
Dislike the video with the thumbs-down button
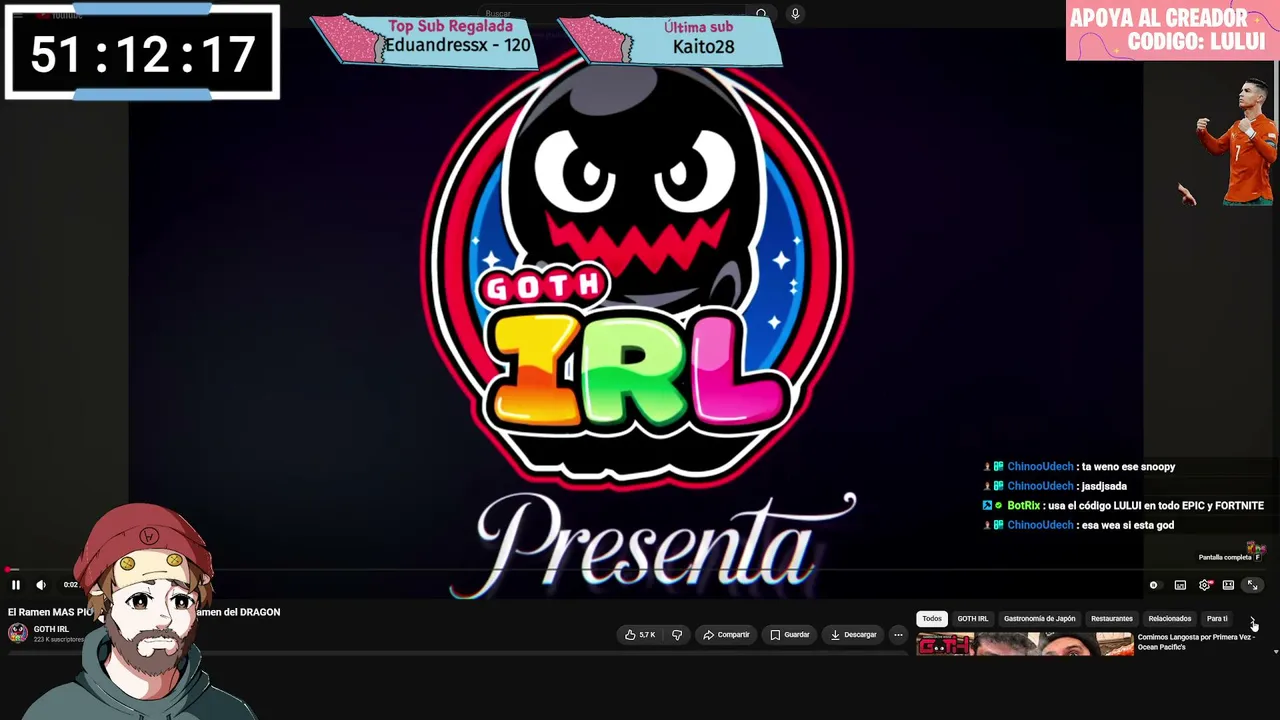pyautogui.click(x=677, y=635)
